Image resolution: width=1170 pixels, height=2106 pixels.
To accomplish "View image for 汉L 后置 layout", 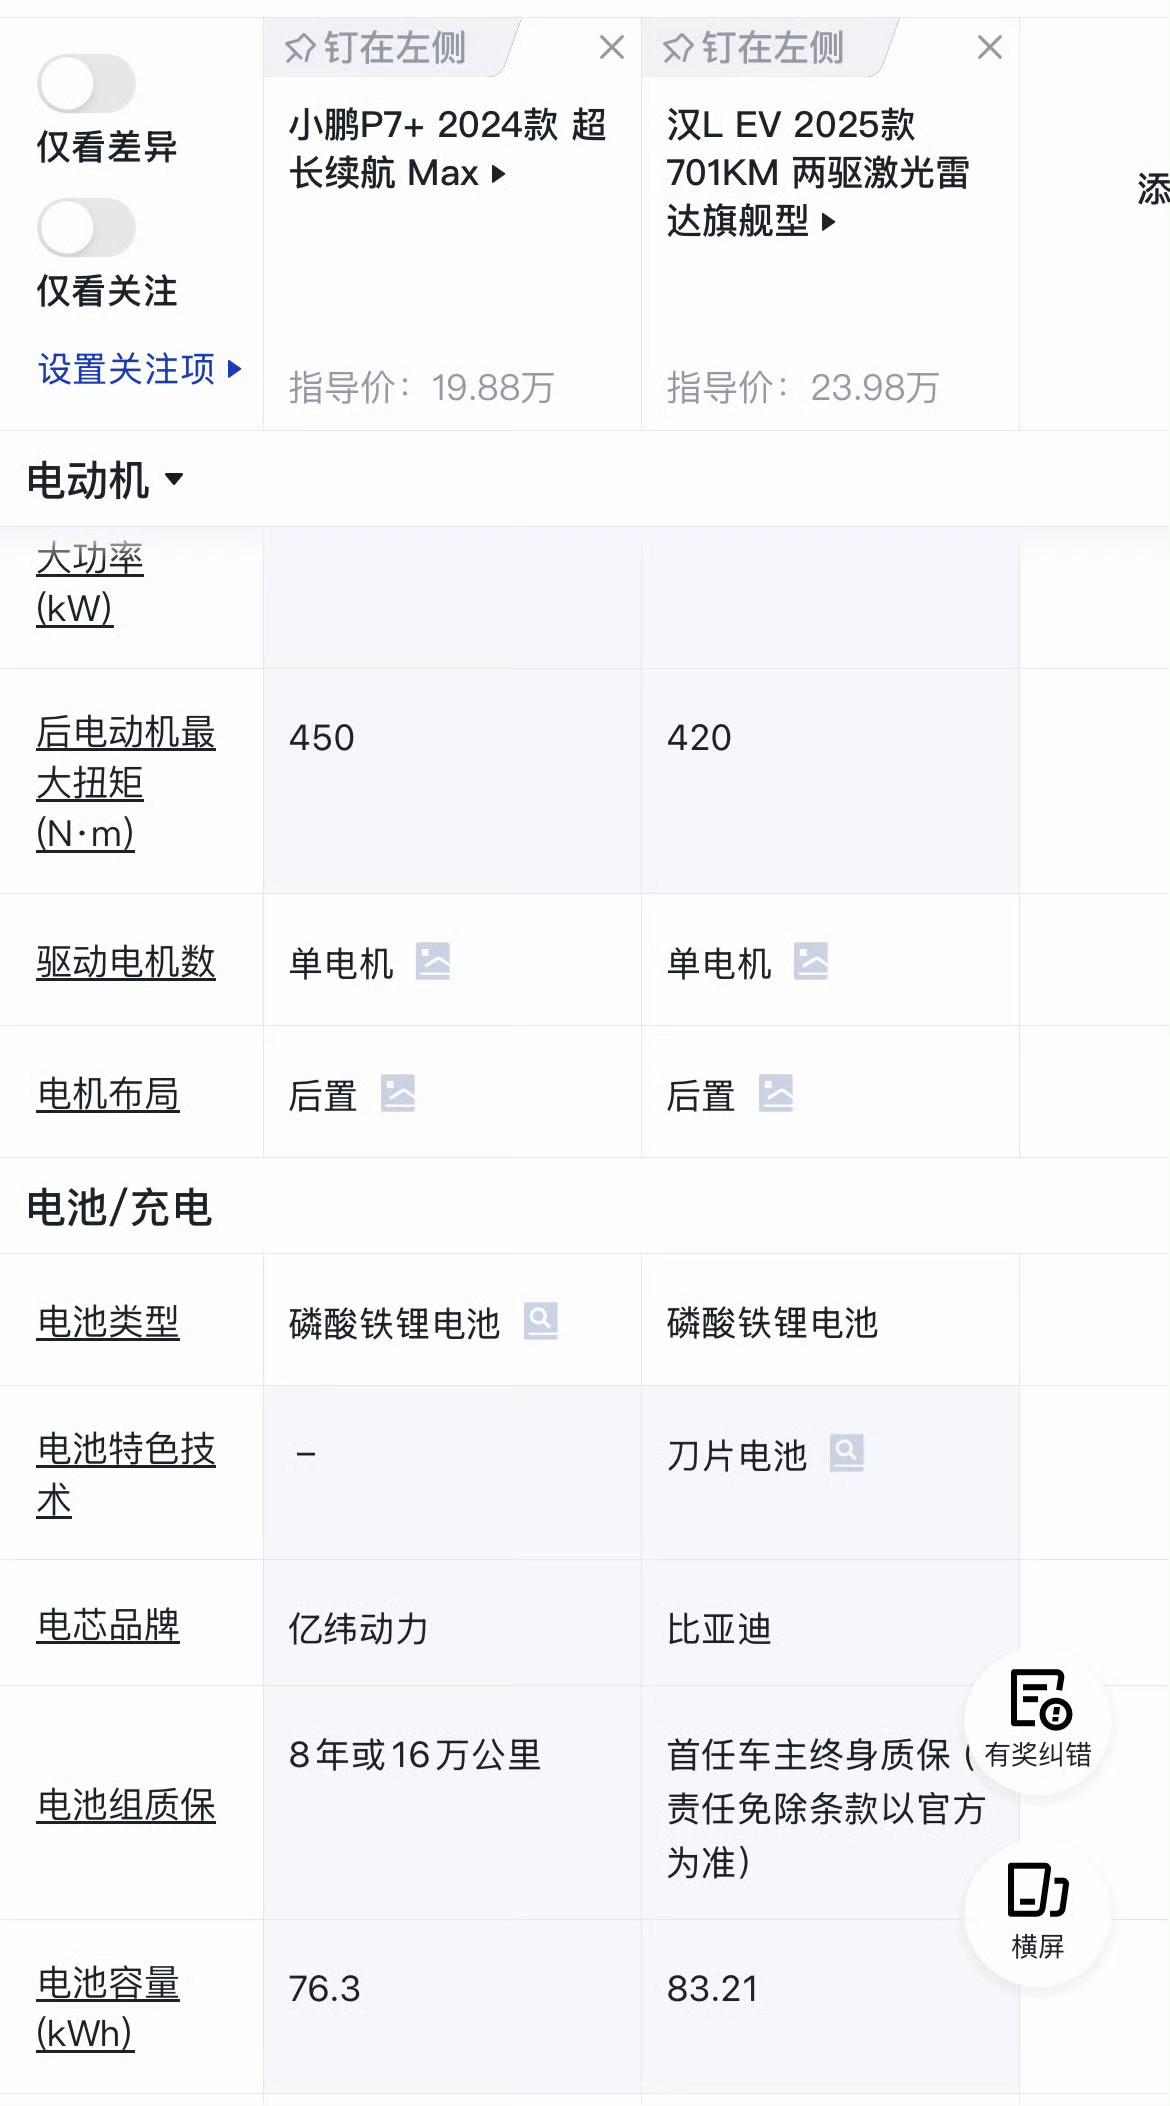I will [776, 1094].
